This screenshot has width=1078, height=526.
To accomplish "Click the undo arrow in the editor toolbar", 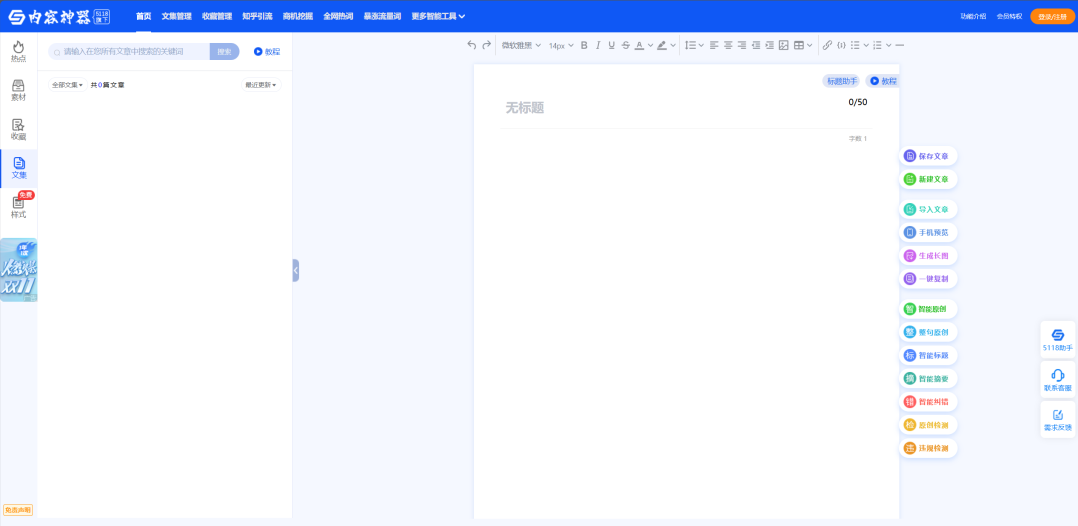I will pos(472,45).
